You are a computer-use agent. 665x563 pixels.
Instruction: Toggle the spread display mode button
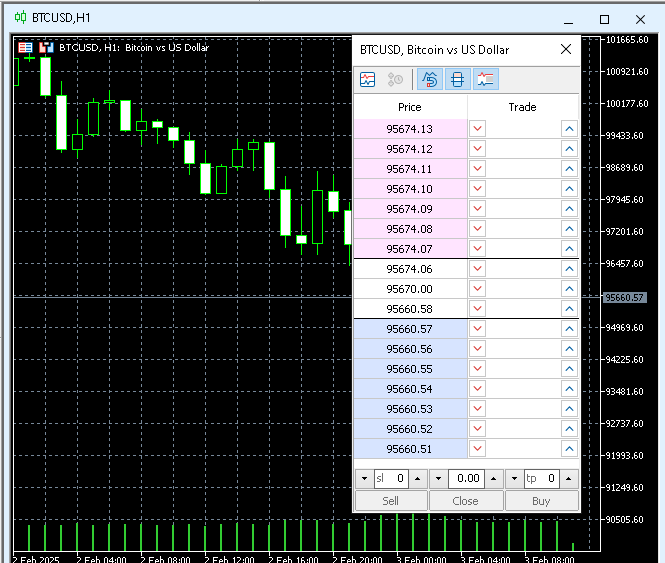click(x=430, y=79)
